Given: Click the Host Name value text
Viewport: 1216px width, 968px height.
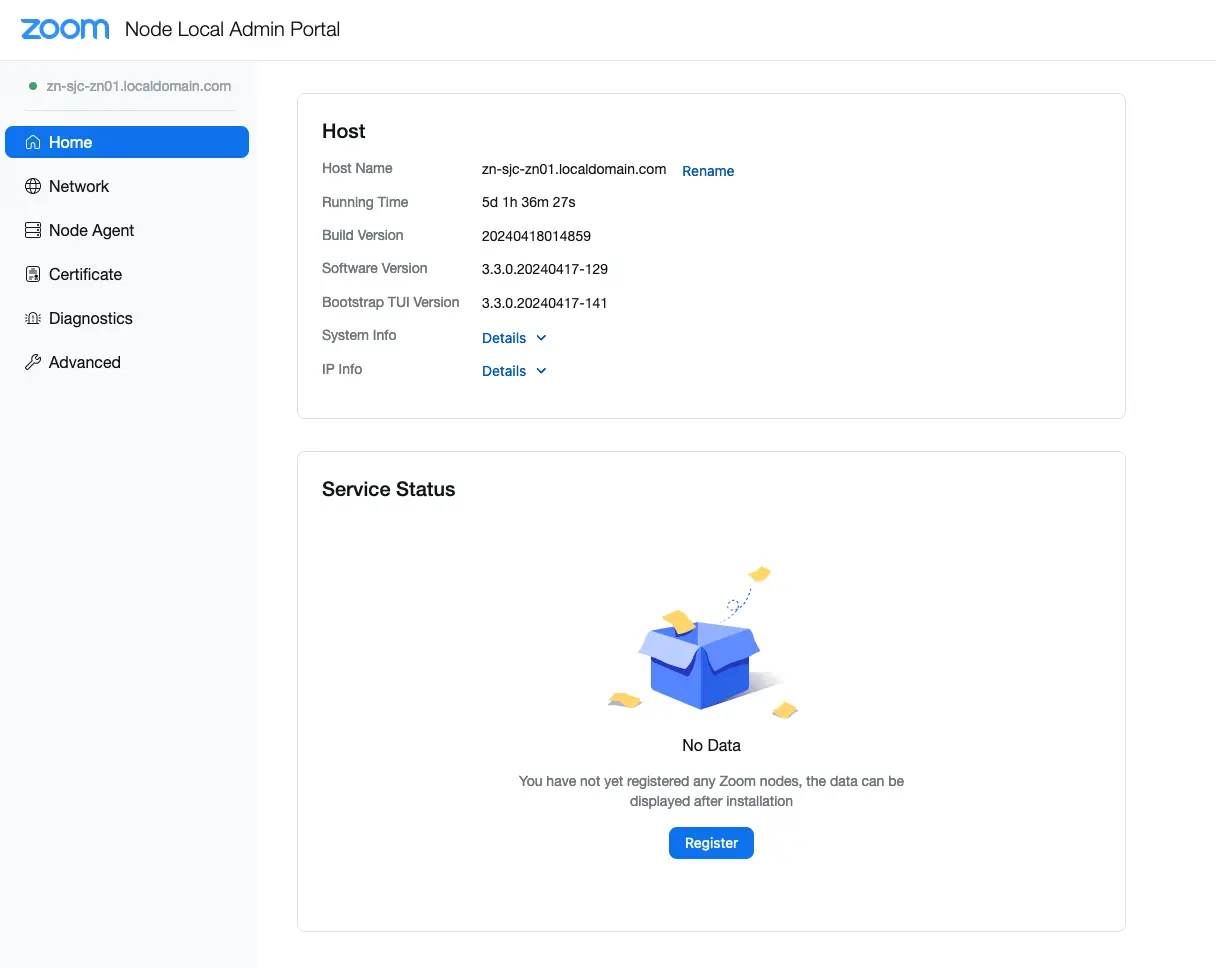Looking at the screenshot, I should click(573, 169).
